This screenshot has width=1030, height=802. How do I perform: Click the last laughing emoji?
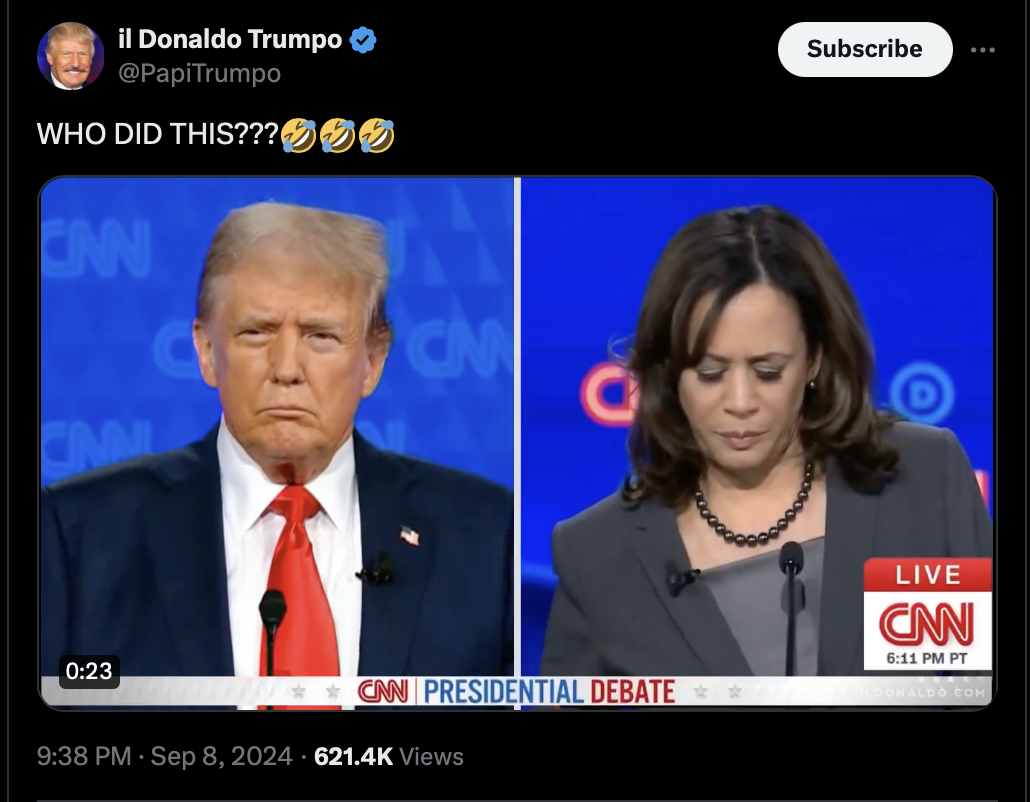pyautogui.click(x=376, y=135)
